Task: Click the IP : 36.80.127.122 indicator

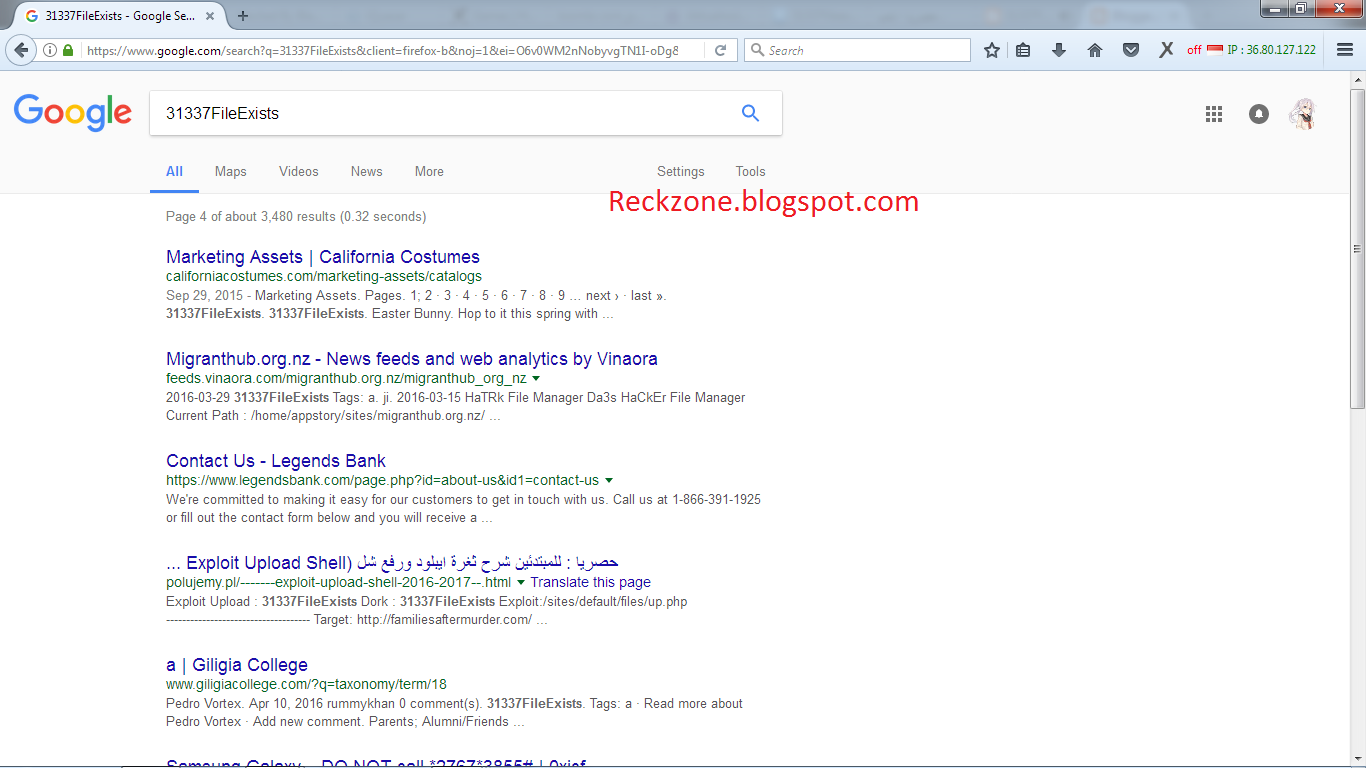Action: [x=1271, y=50]
